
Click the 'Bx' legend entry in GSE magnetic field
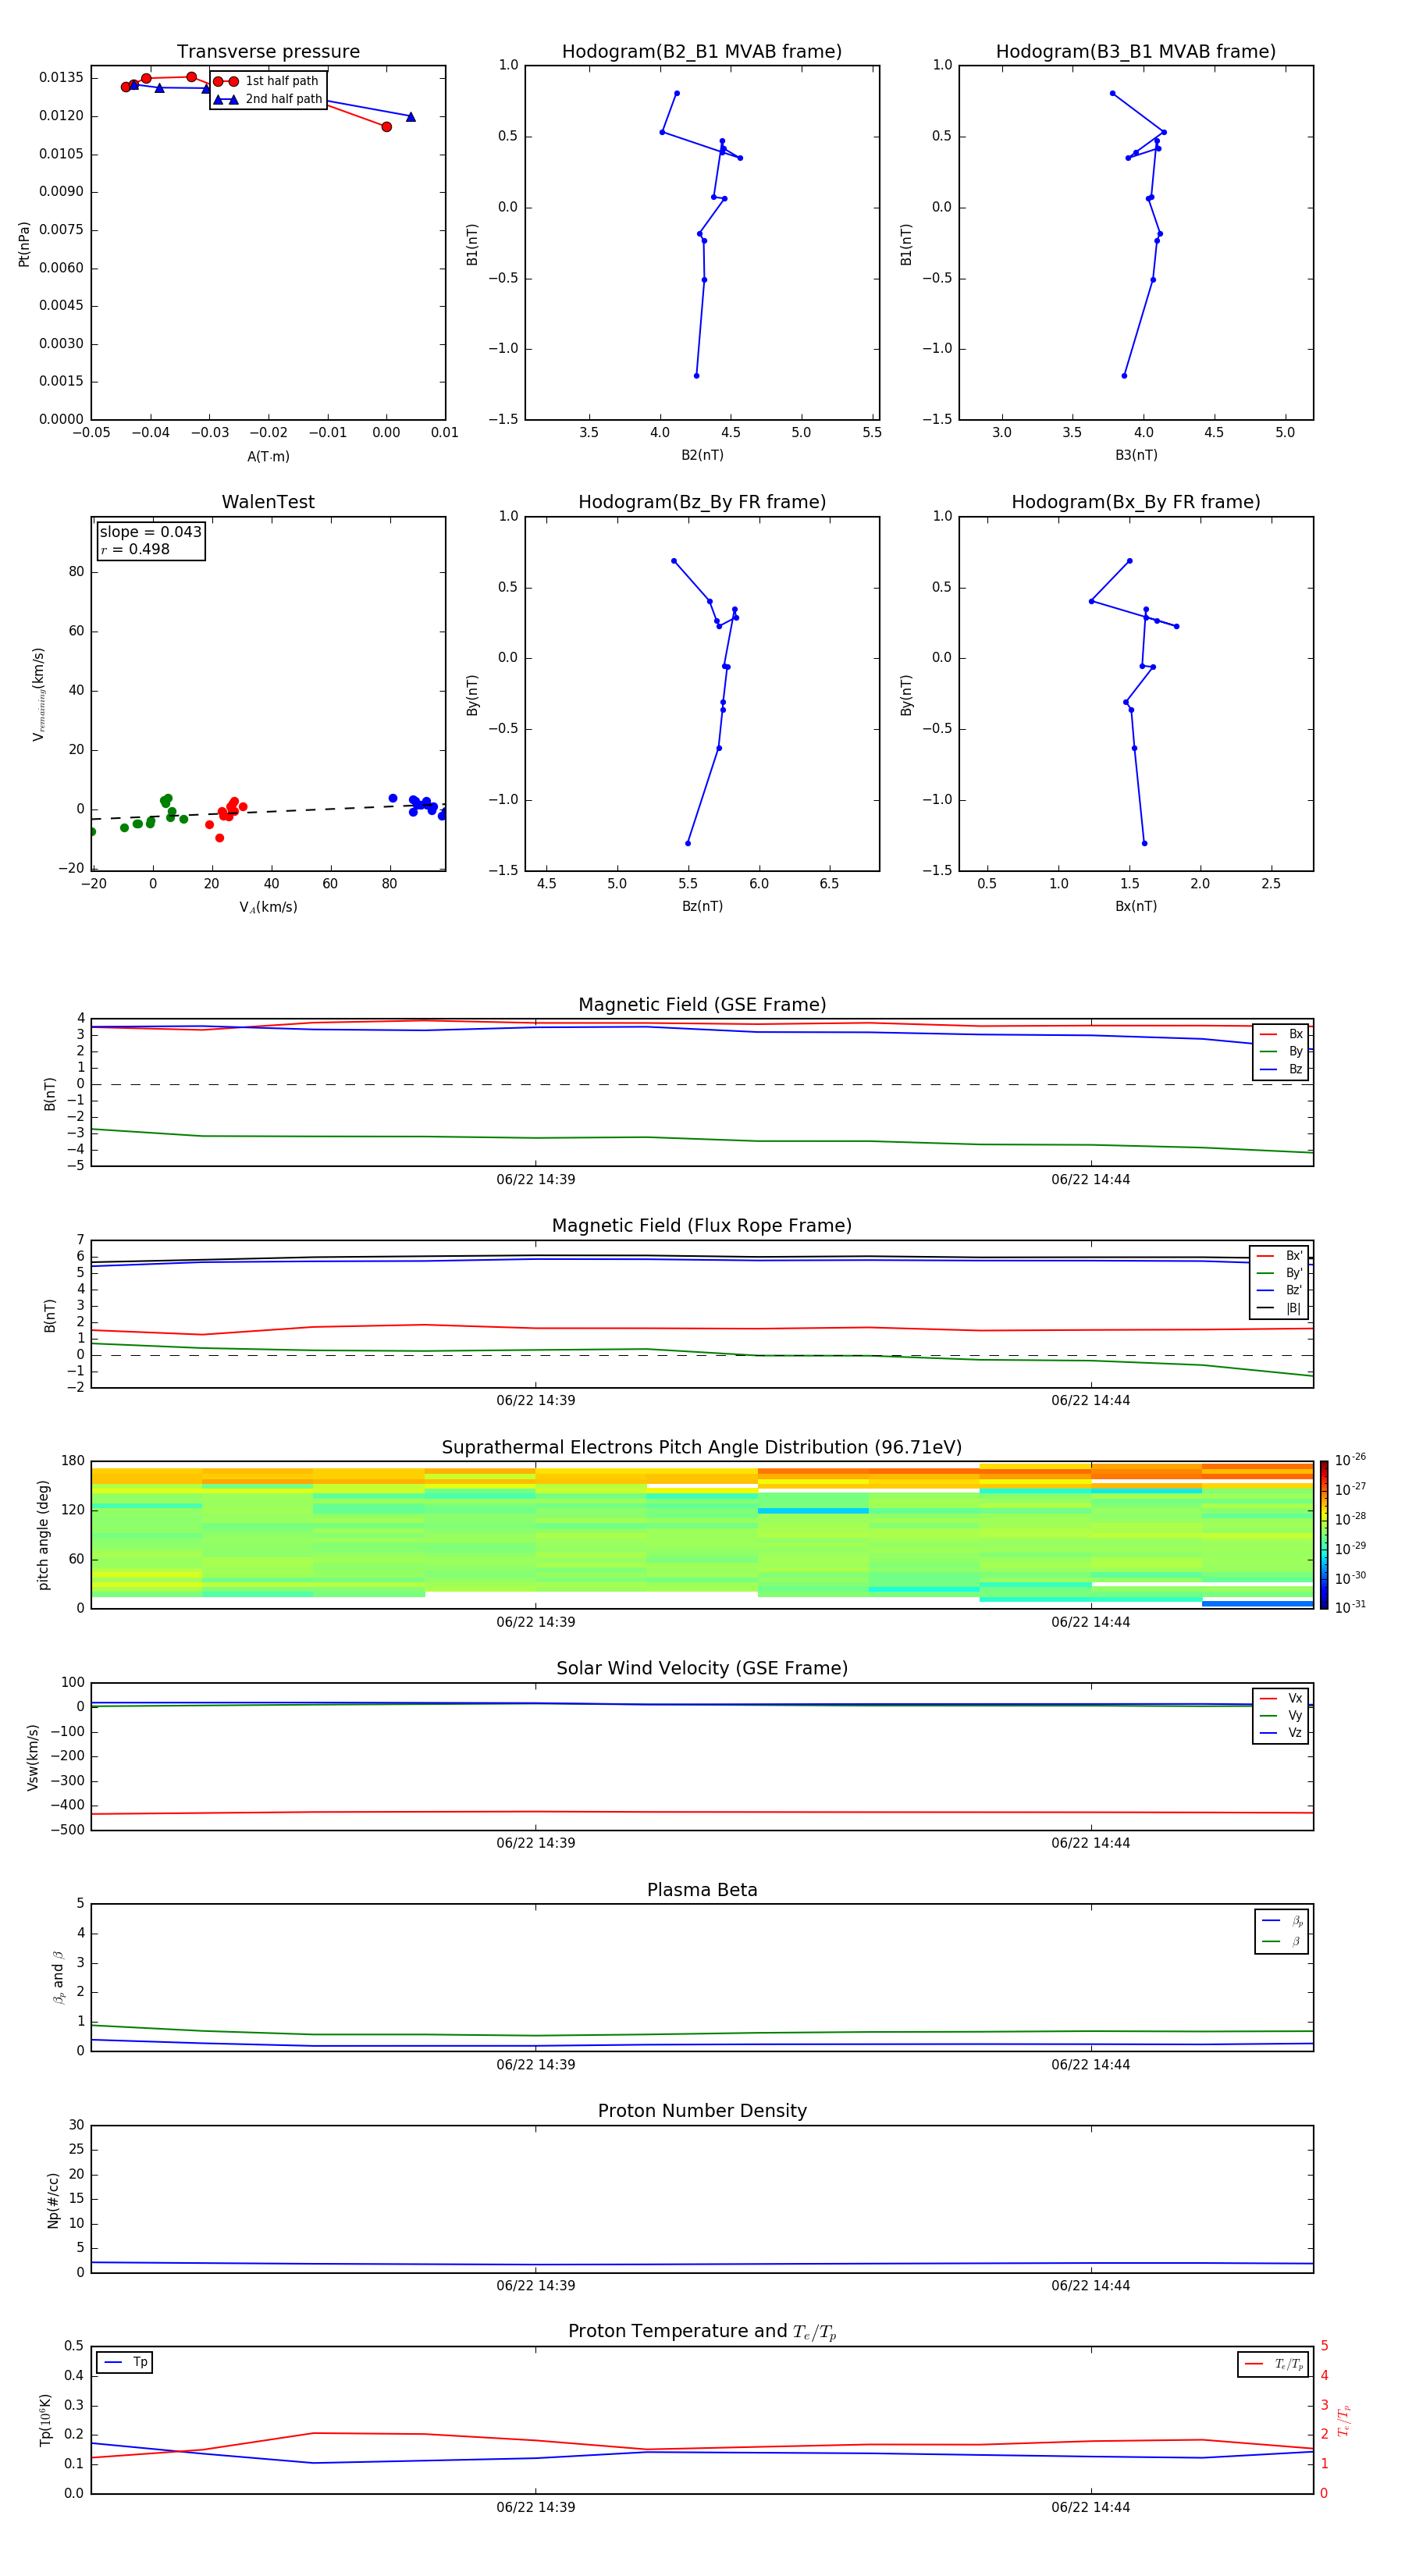click(1281, 1034)
